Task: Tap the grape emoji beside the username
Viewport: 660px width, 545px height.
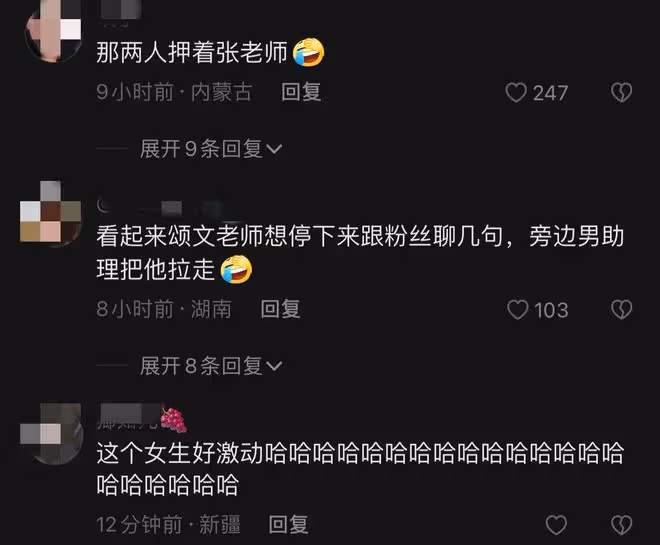Action: pos(173,419)
